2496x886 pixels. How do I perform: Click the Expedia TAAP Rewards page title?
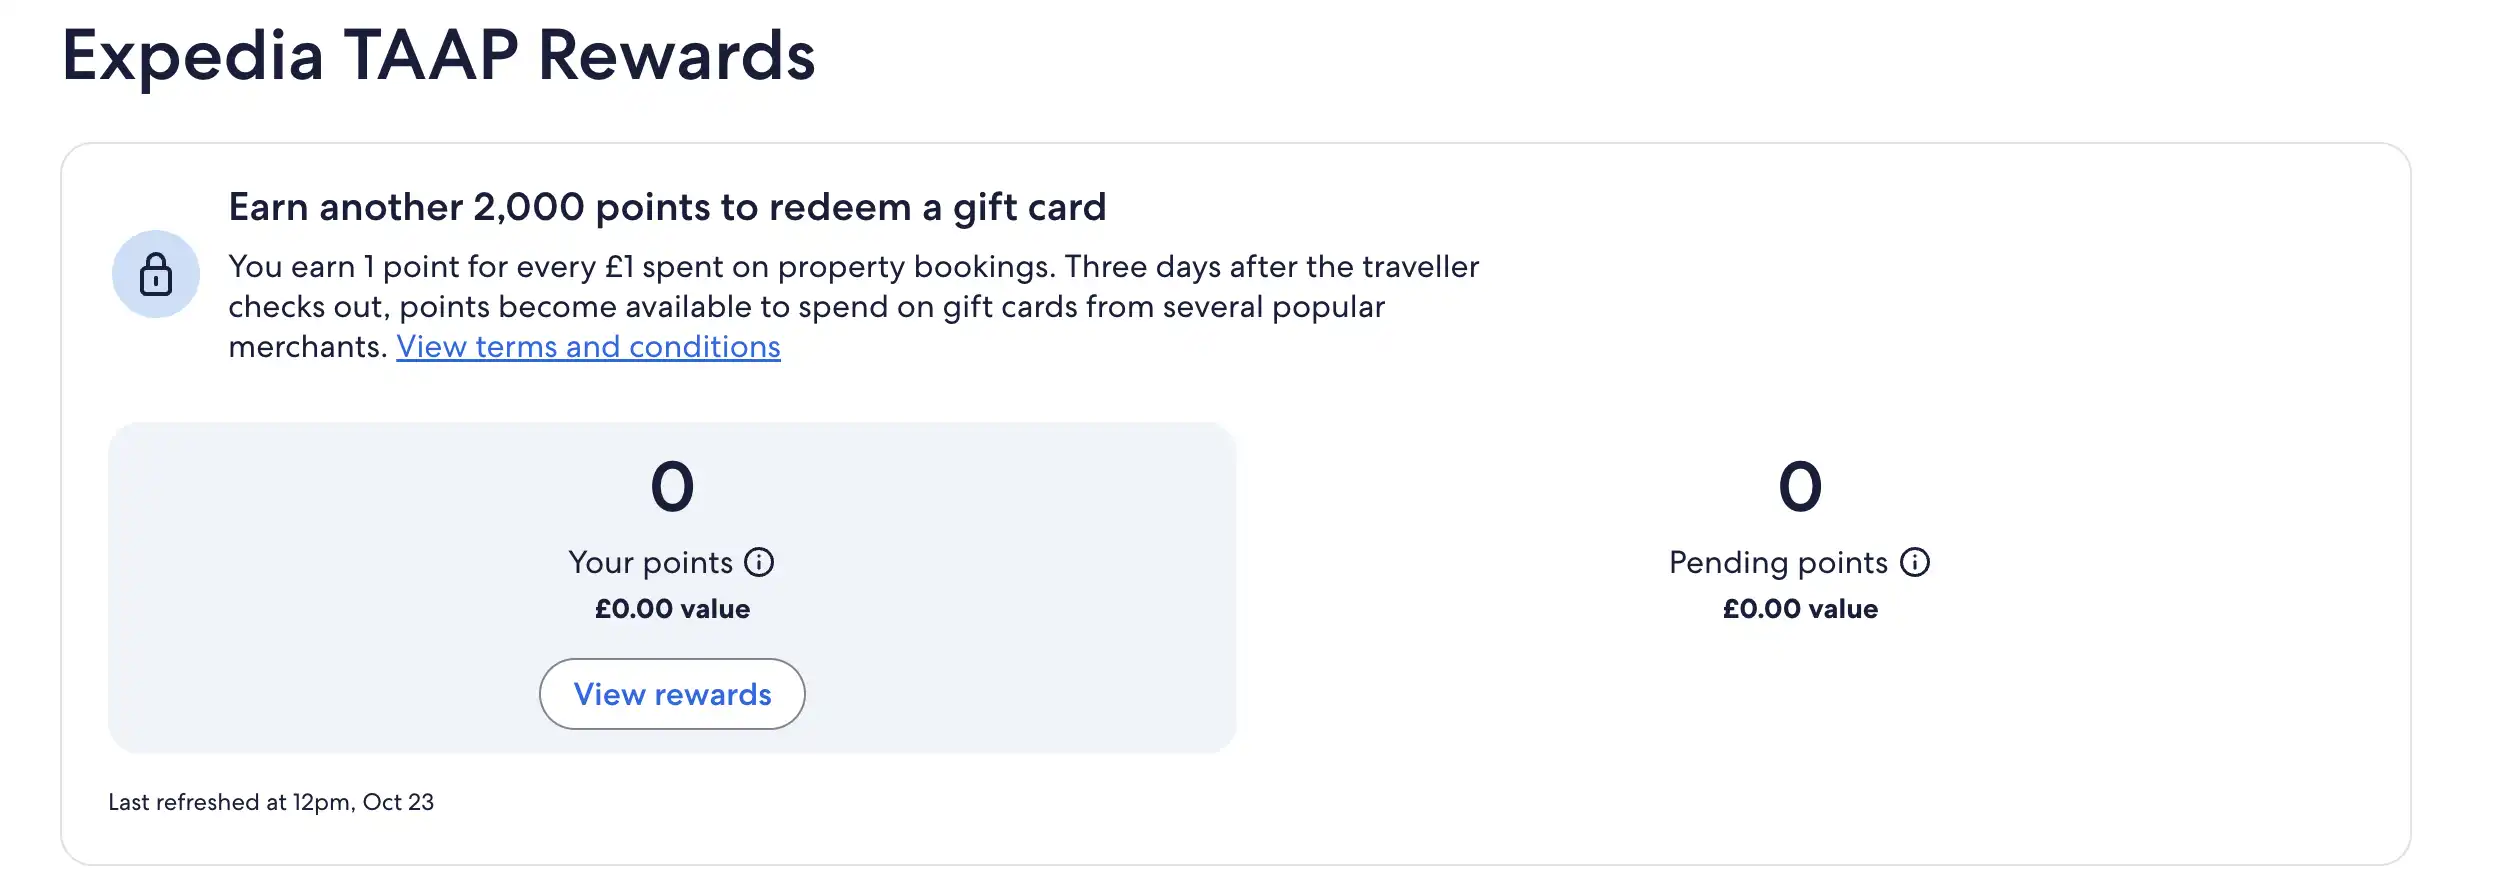438,56
